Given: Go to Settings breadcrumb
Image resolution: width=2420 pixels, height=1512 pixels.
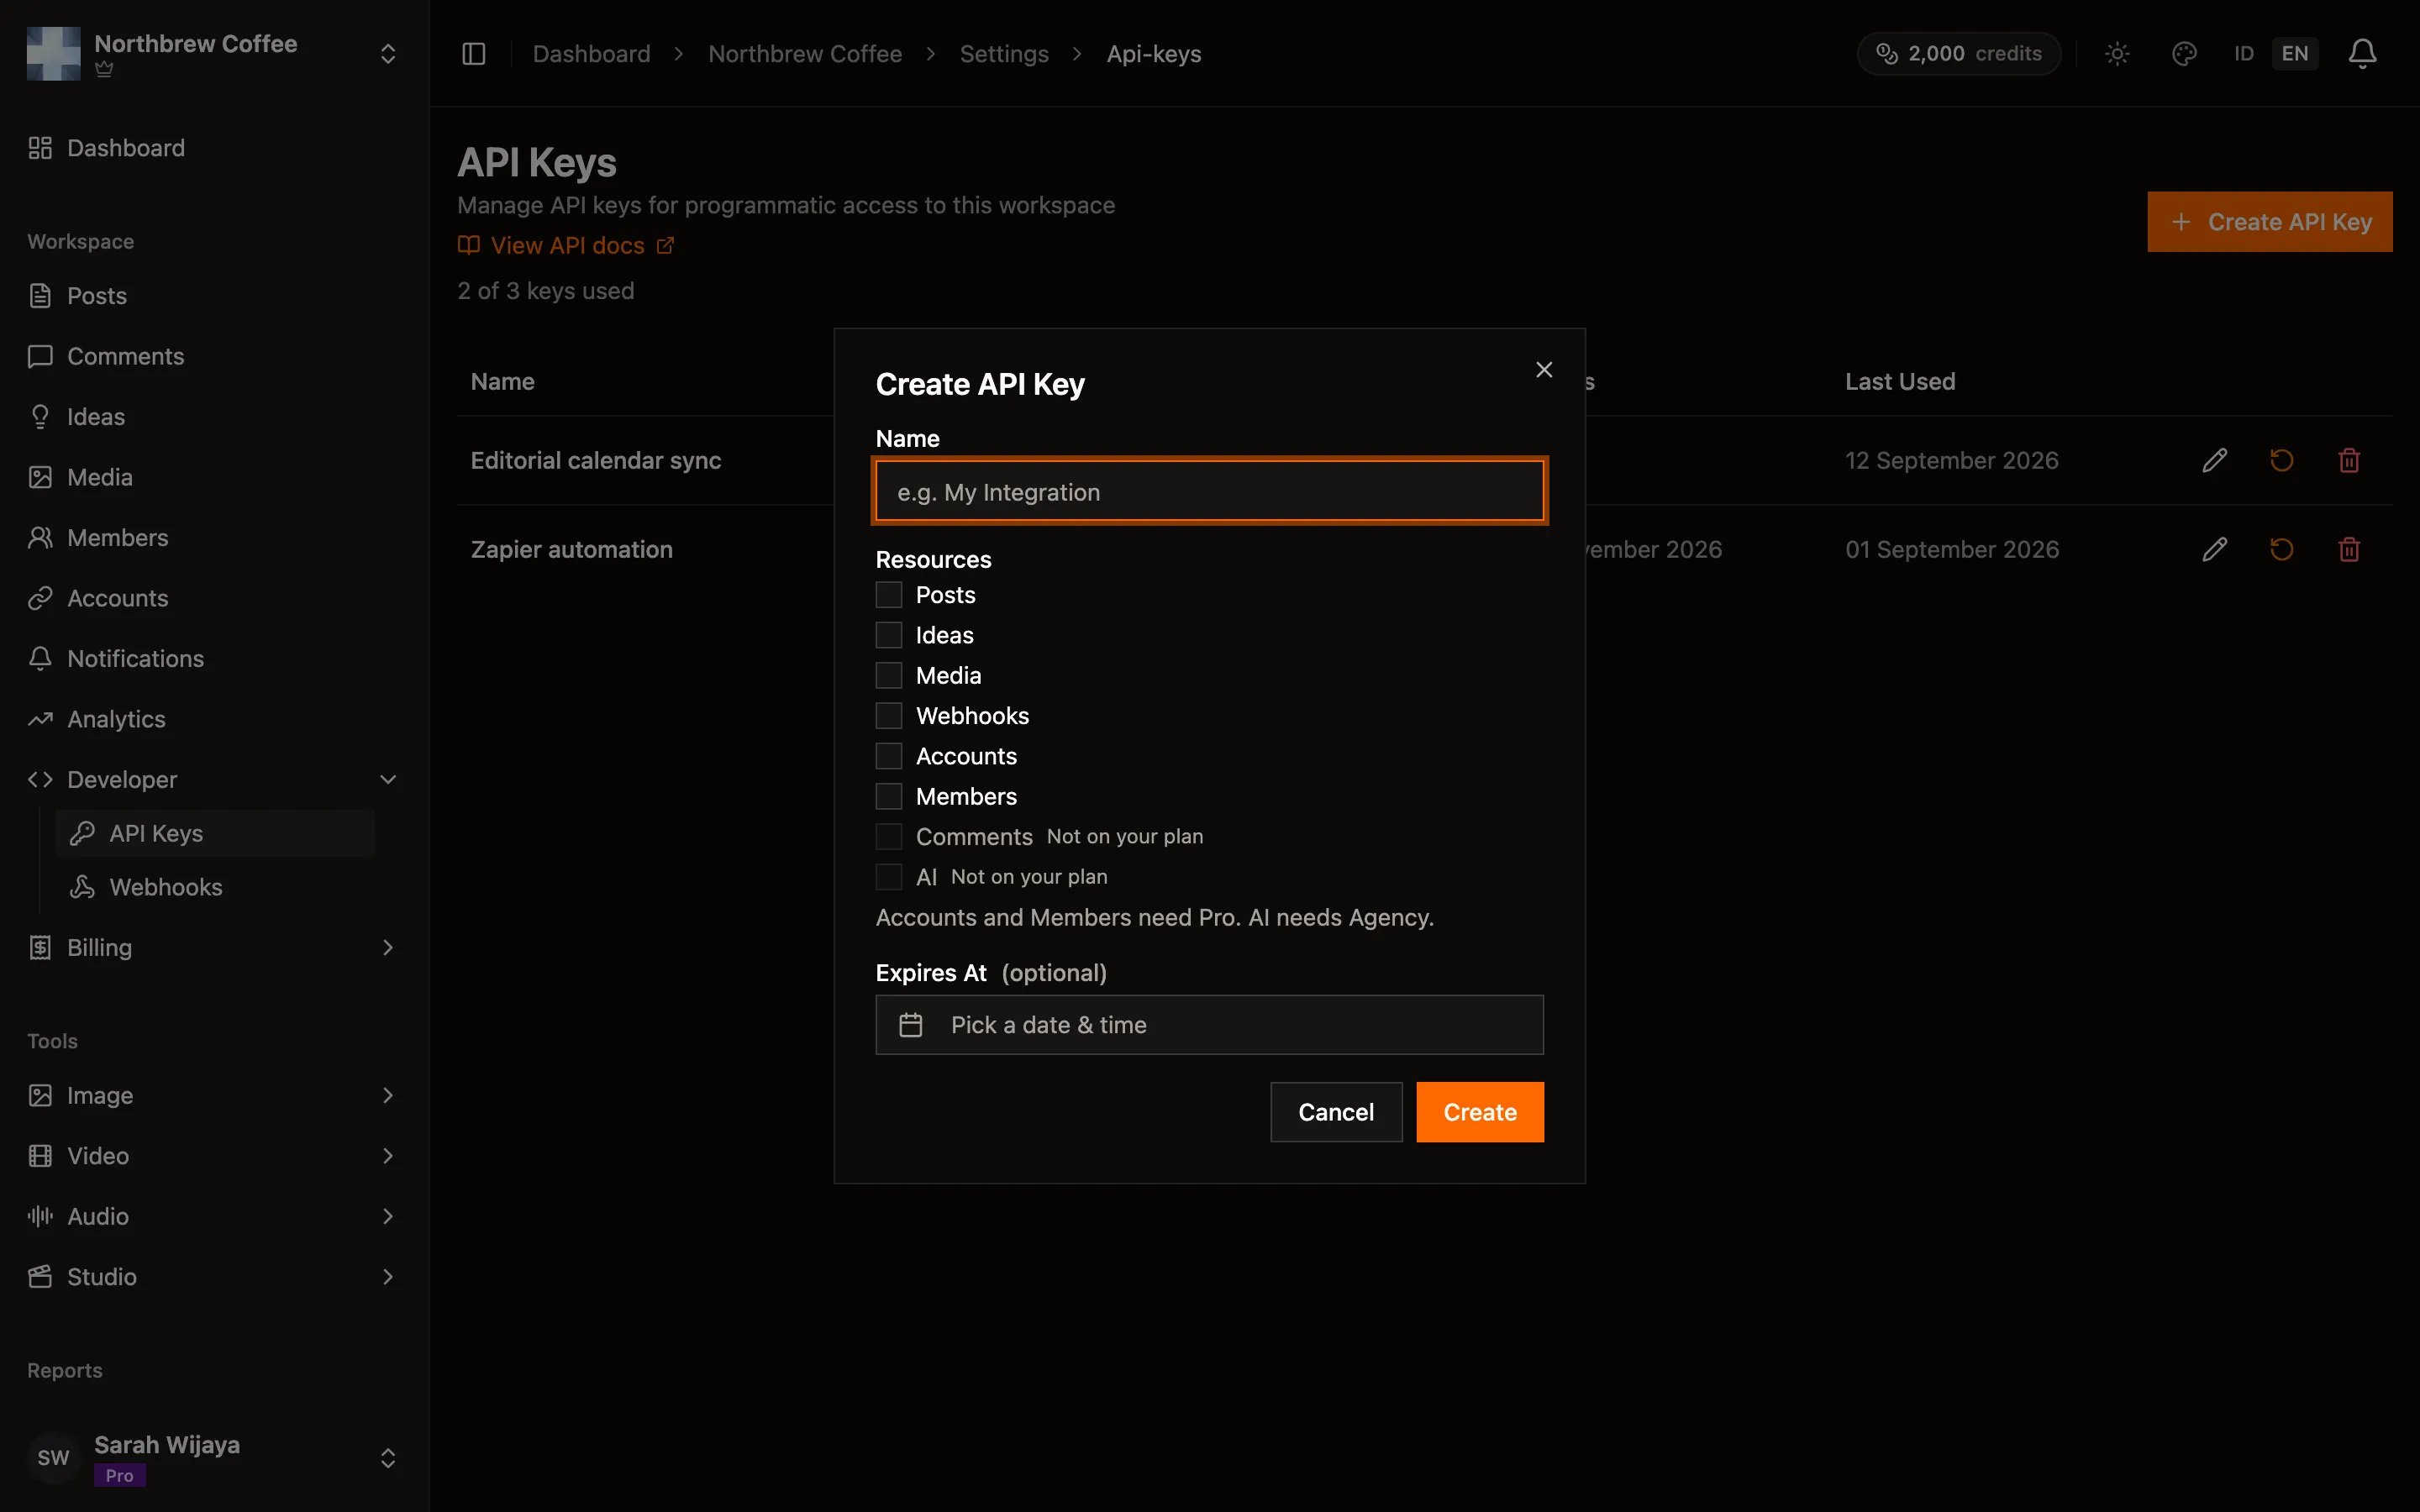Looking at the screenshot, I should point(1004,54).
